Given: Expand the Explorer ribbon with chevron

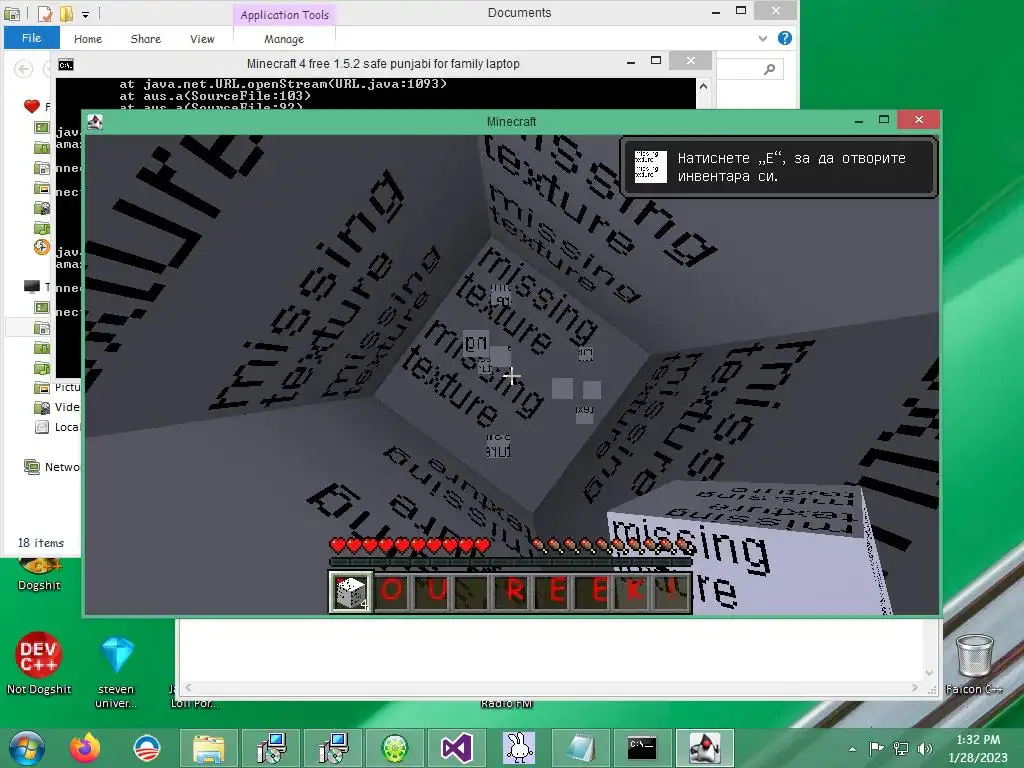Looking at the screenshot, I should 762,39.
